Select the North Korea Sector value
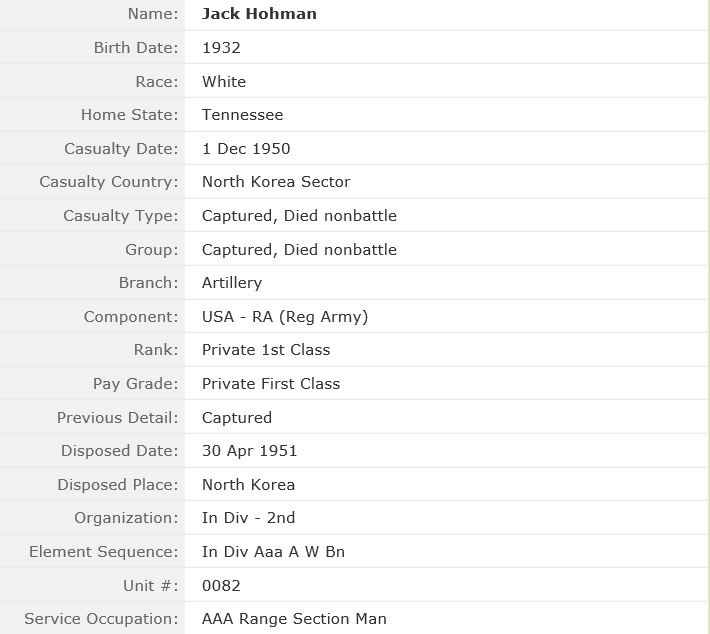 tap(276, 182)
